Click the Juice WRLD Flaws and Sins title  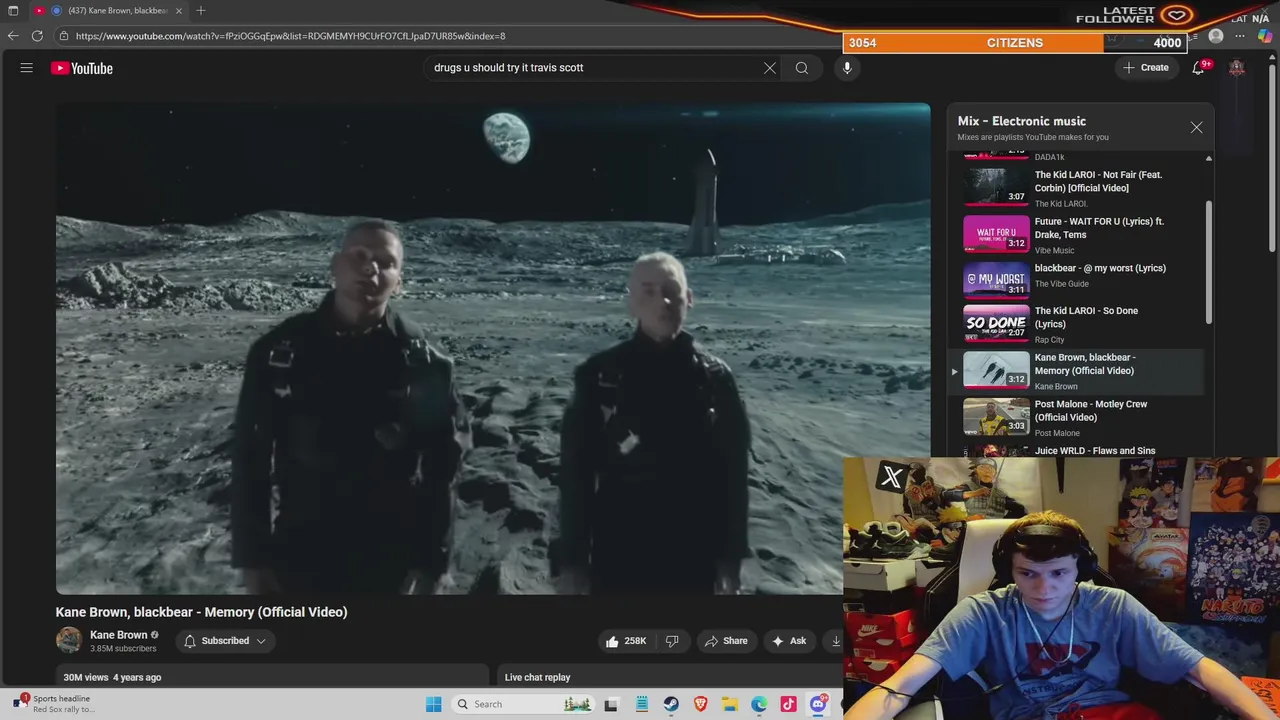coord(1095,451)
